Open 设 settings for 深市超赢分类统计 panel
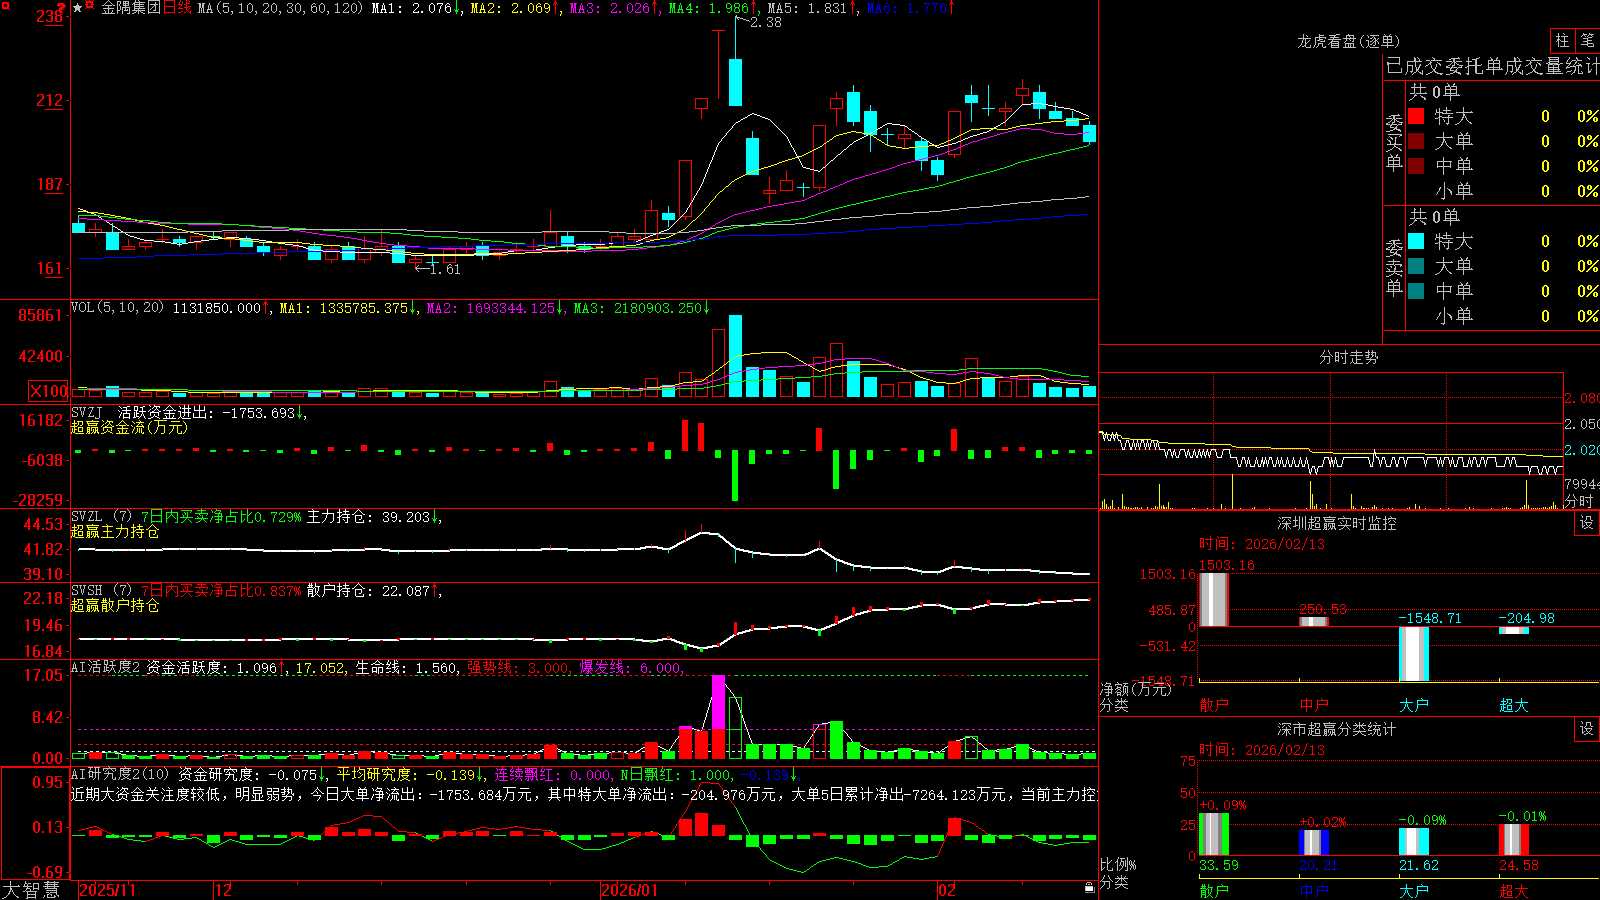Image resolution: width=1600 pixels, height=900 pixels. [1587, 729]
